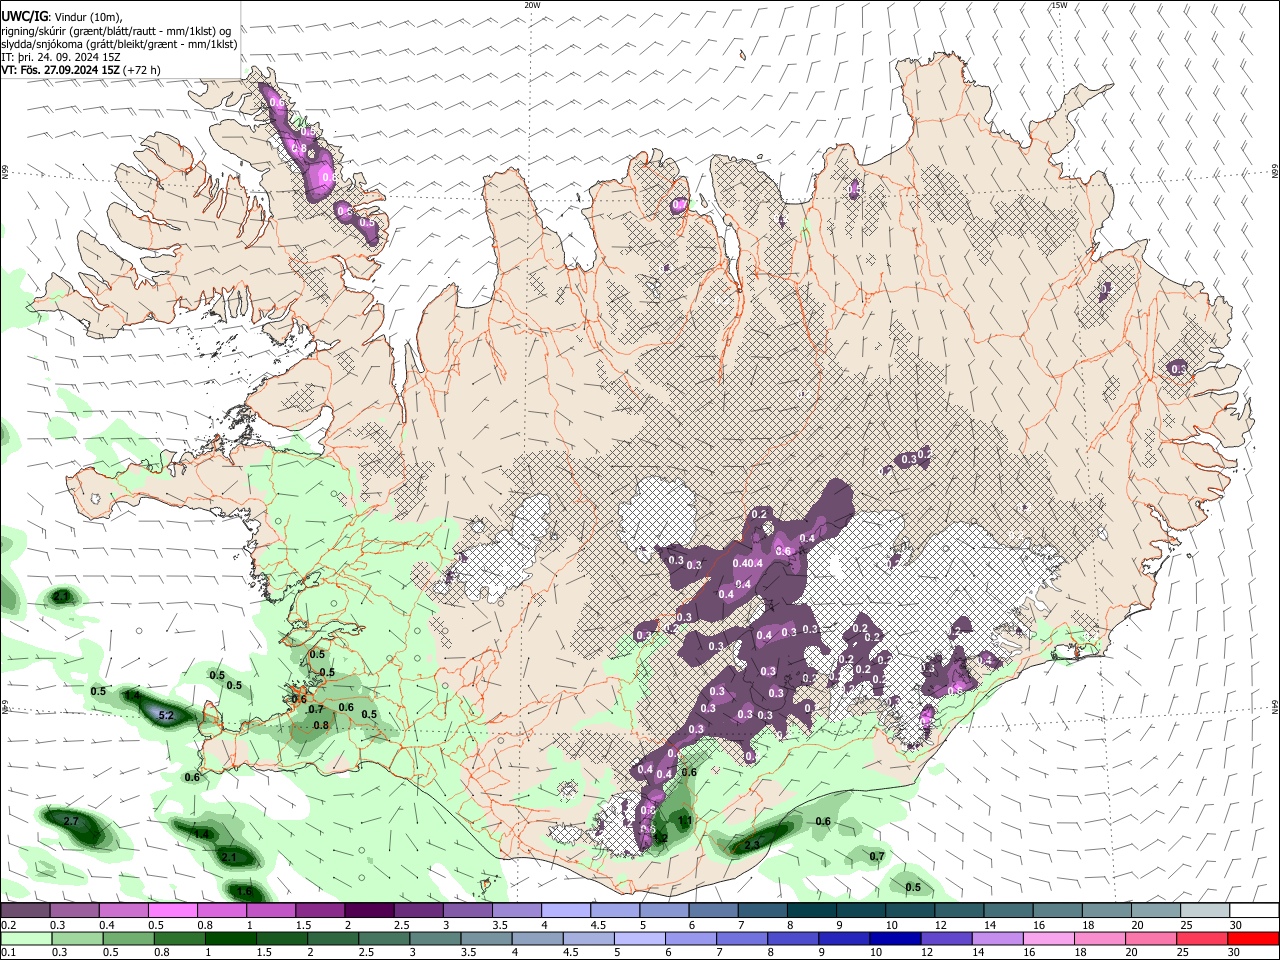
Task: Select the light lavender 4 snow scale swatch
Action: tap(566, 910)
